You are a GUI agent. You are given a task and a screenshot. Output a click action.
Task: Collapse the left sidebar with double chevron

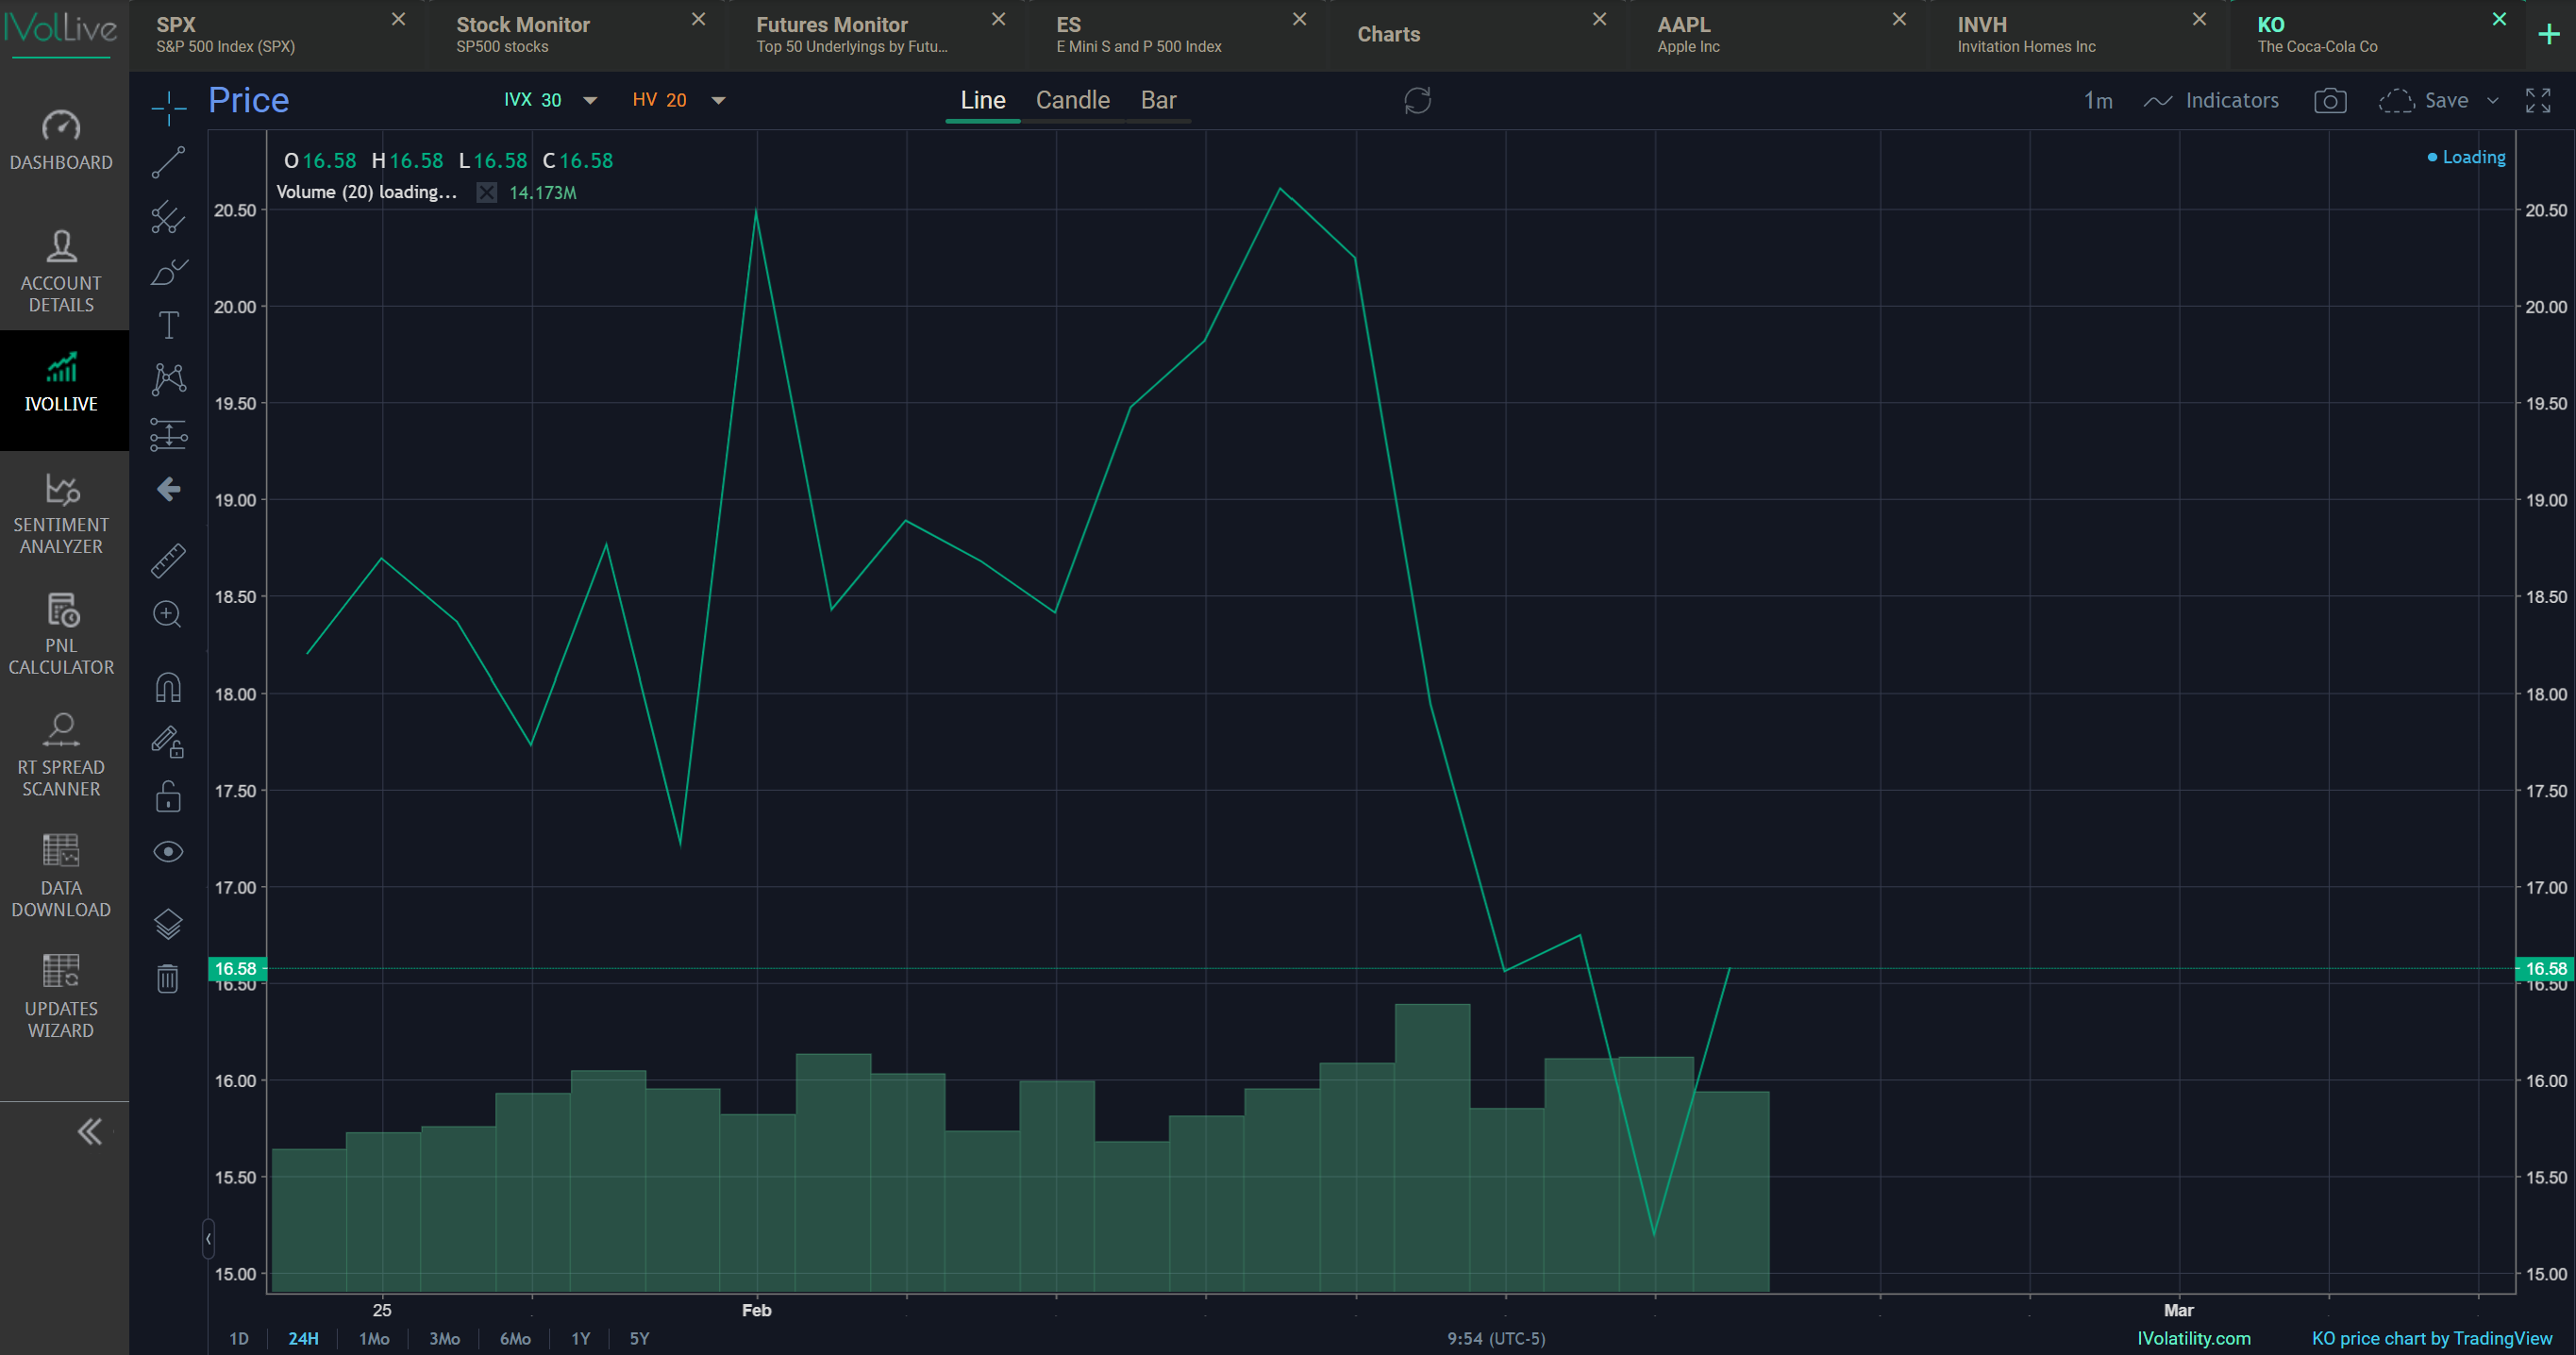coord(90,1131)
